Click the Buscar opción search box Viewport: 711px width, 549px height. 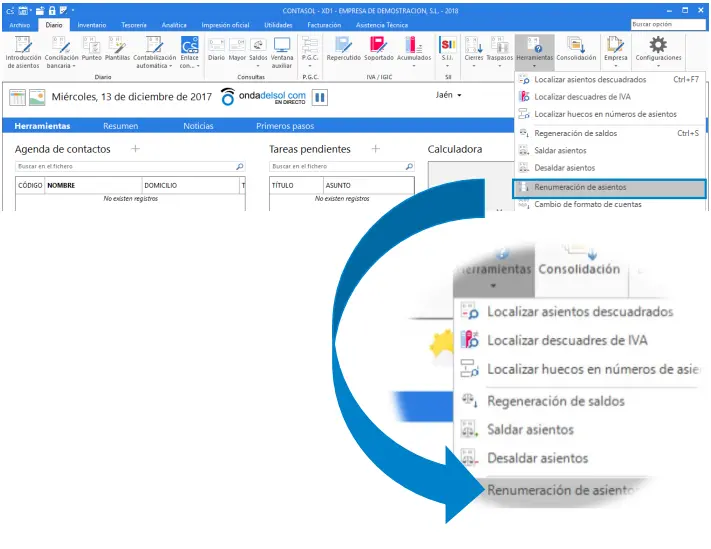point(667,24)
